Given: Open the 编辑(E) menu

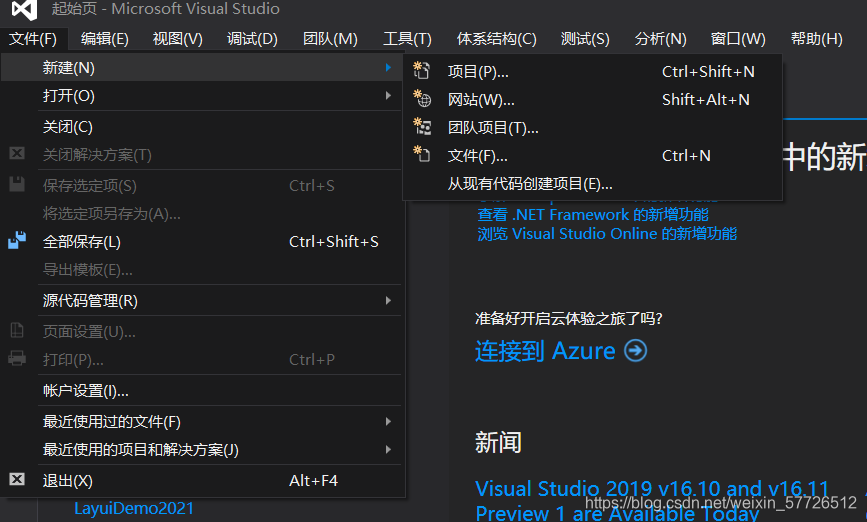Looking at the screenshot, I should pyautogui.click(x=105, y=39).
